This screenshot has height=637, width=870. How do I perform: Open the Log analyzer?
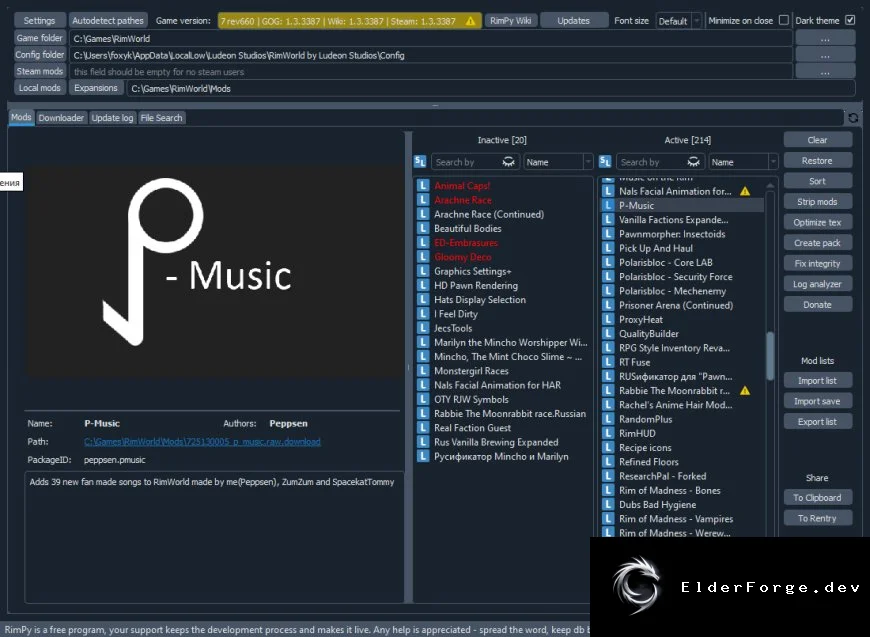(x=818, y=284)
